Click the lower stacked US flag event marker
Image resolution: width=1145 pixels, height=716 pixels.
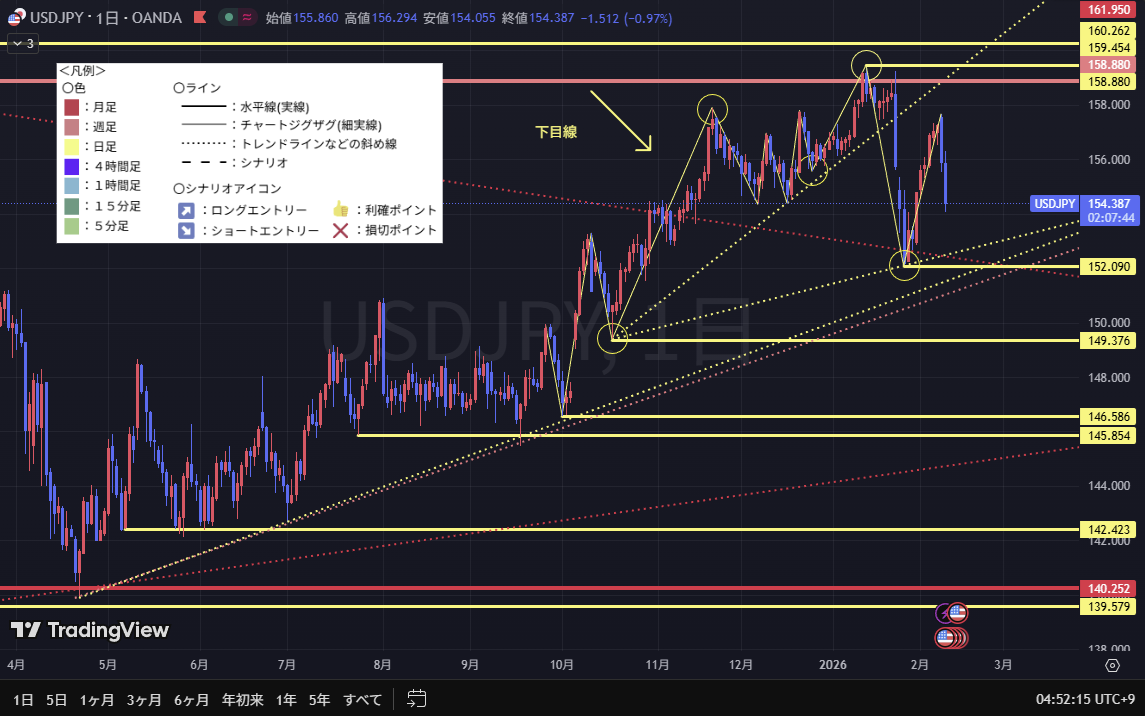point(946,637)
